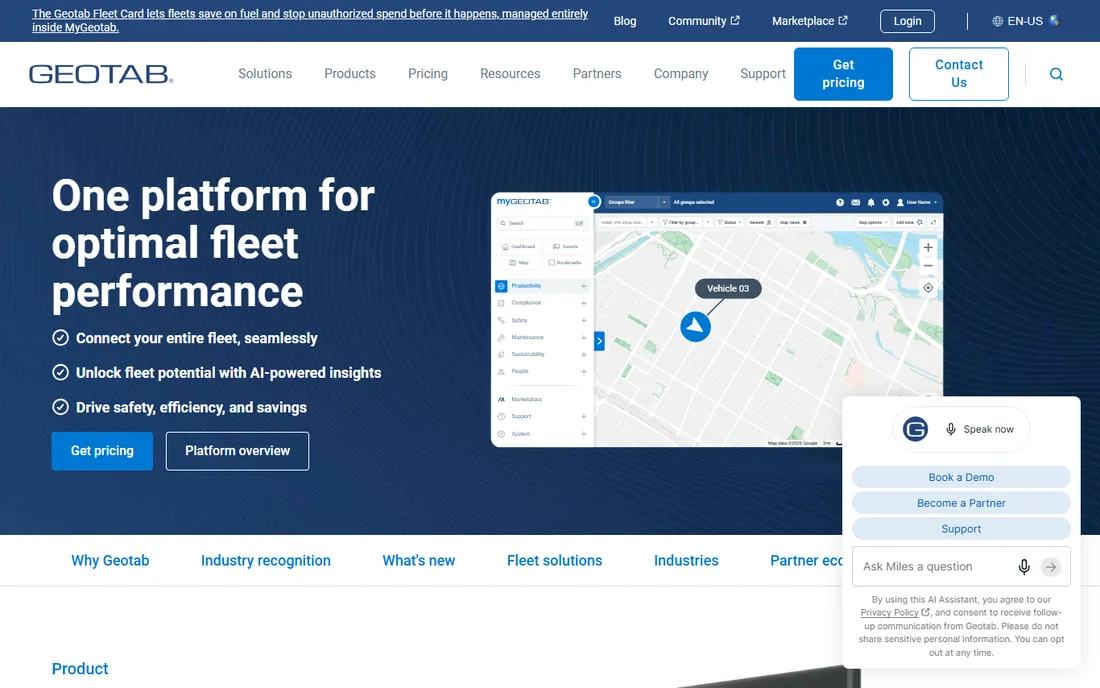The image size is (1100, 688).
Task: Click the help icon in MyGeotab preview
Action: 840,202
